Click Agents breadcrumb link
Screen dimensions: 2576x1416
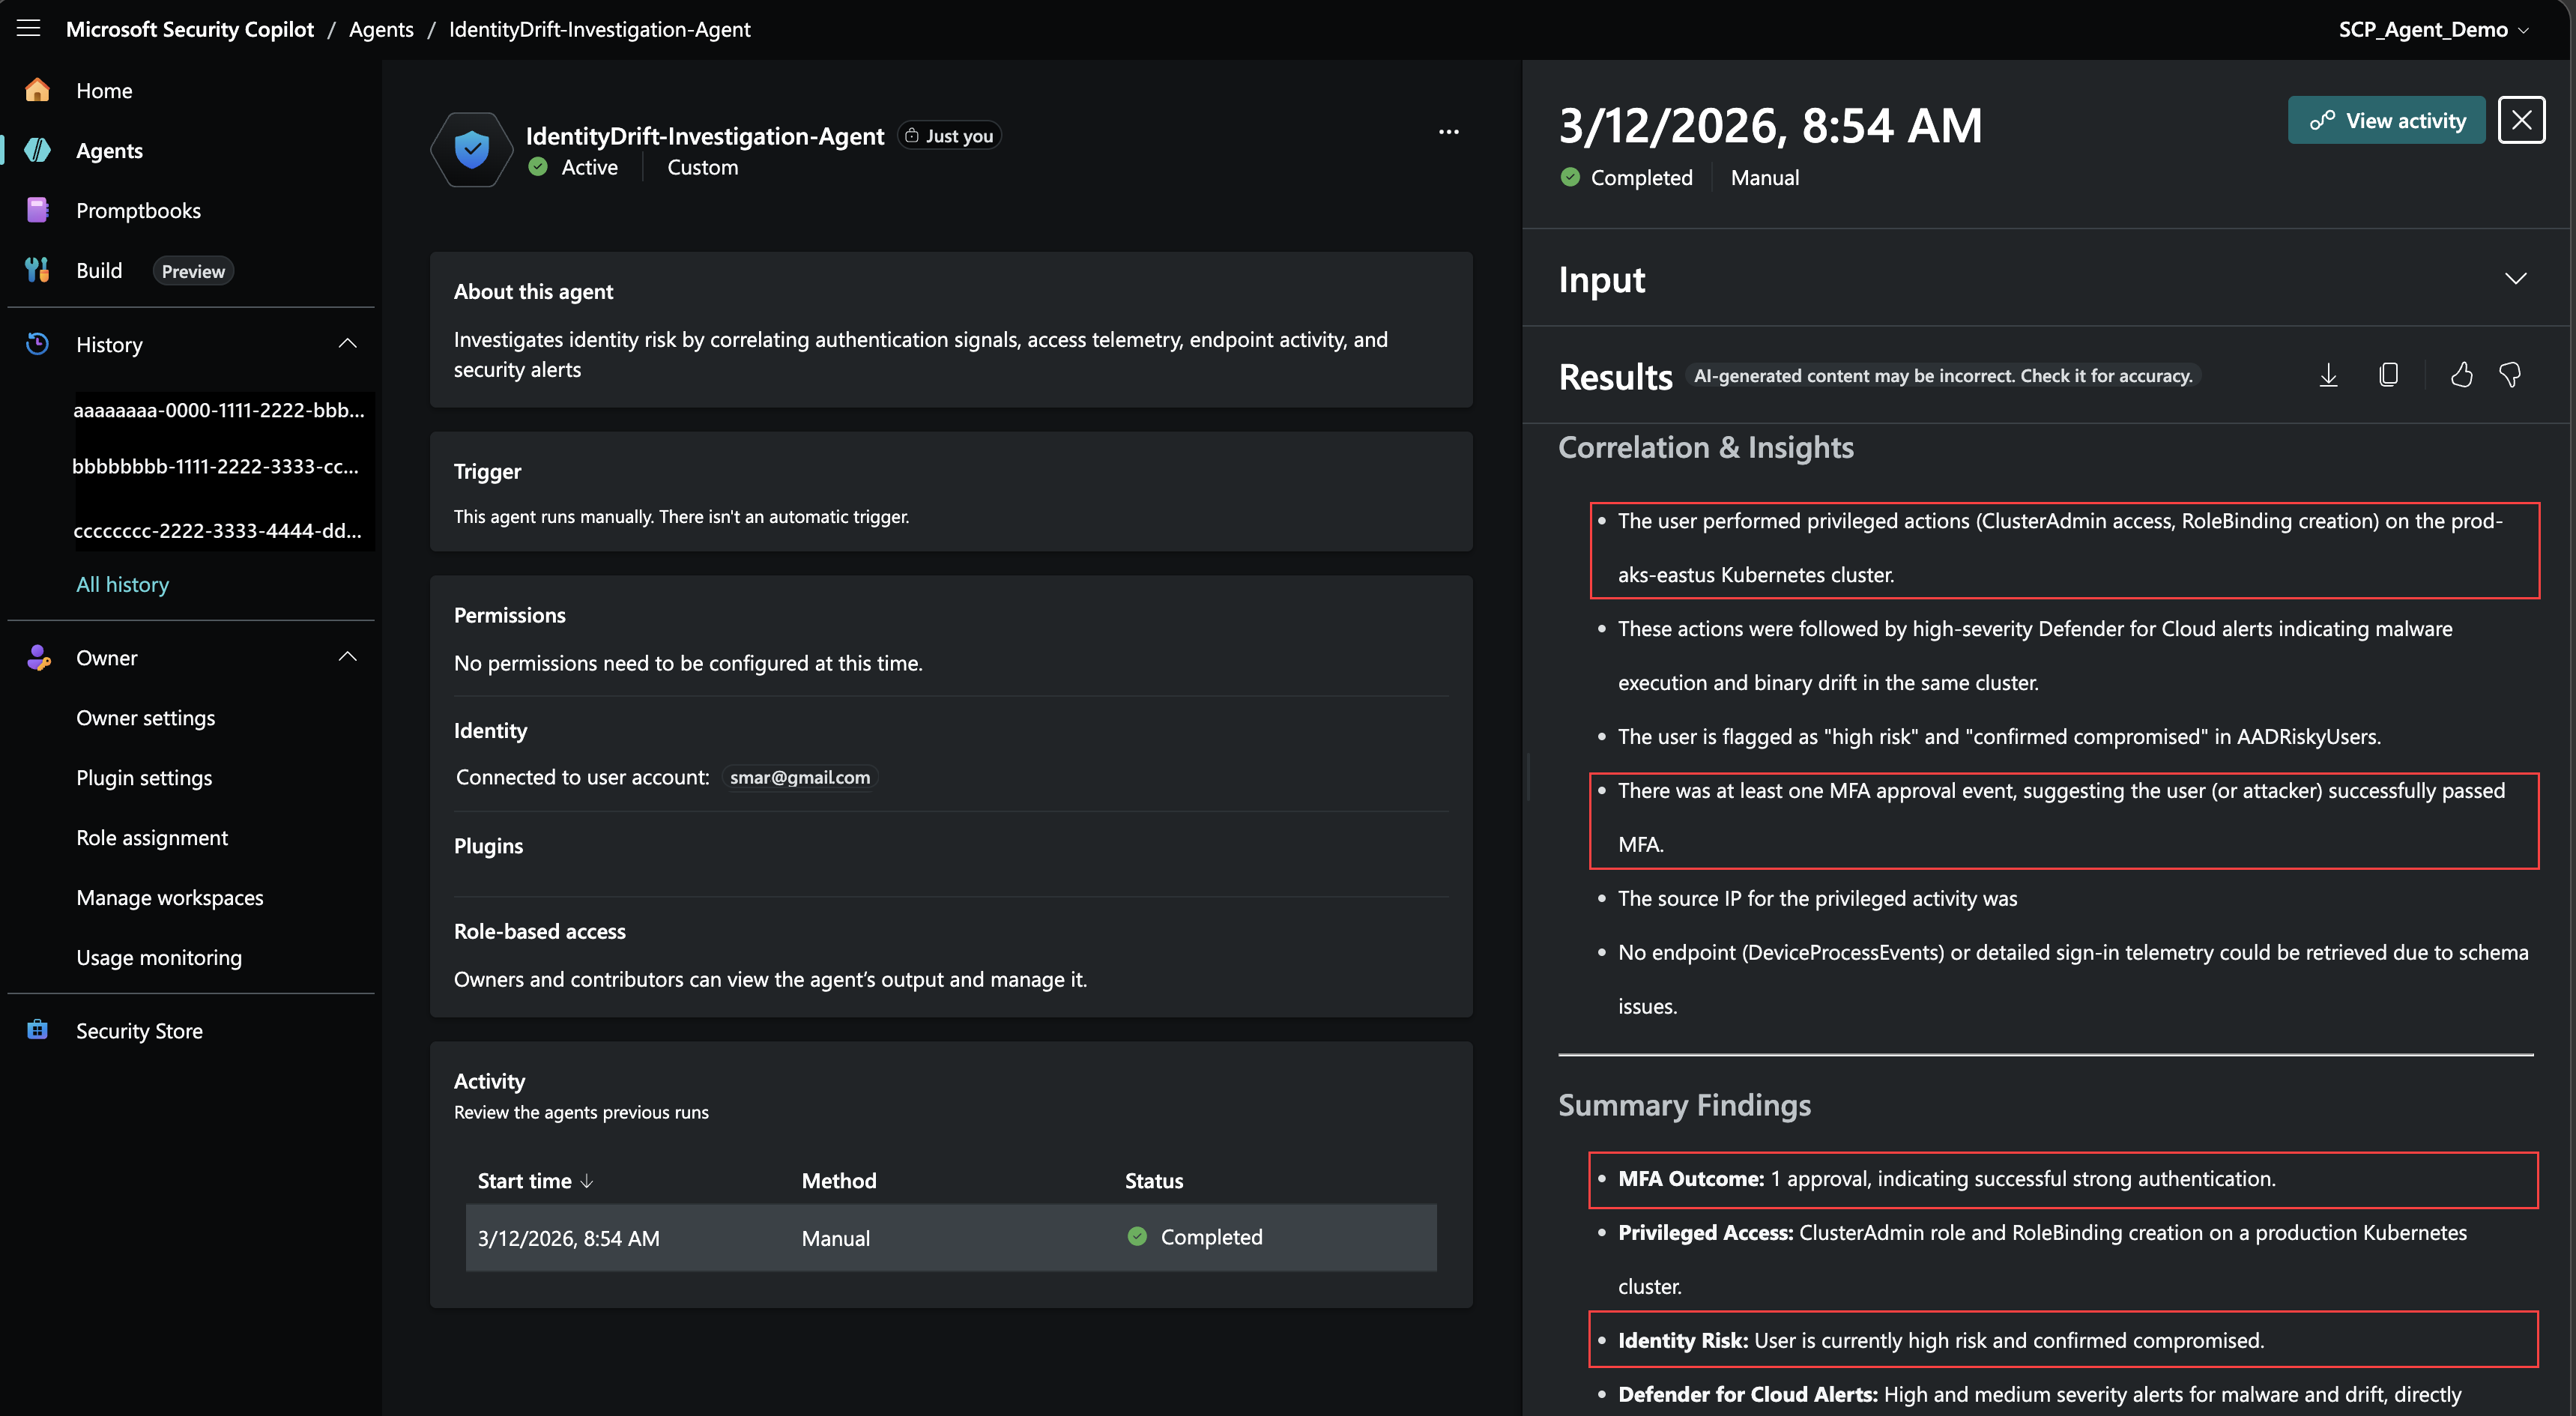pos(381,29)
